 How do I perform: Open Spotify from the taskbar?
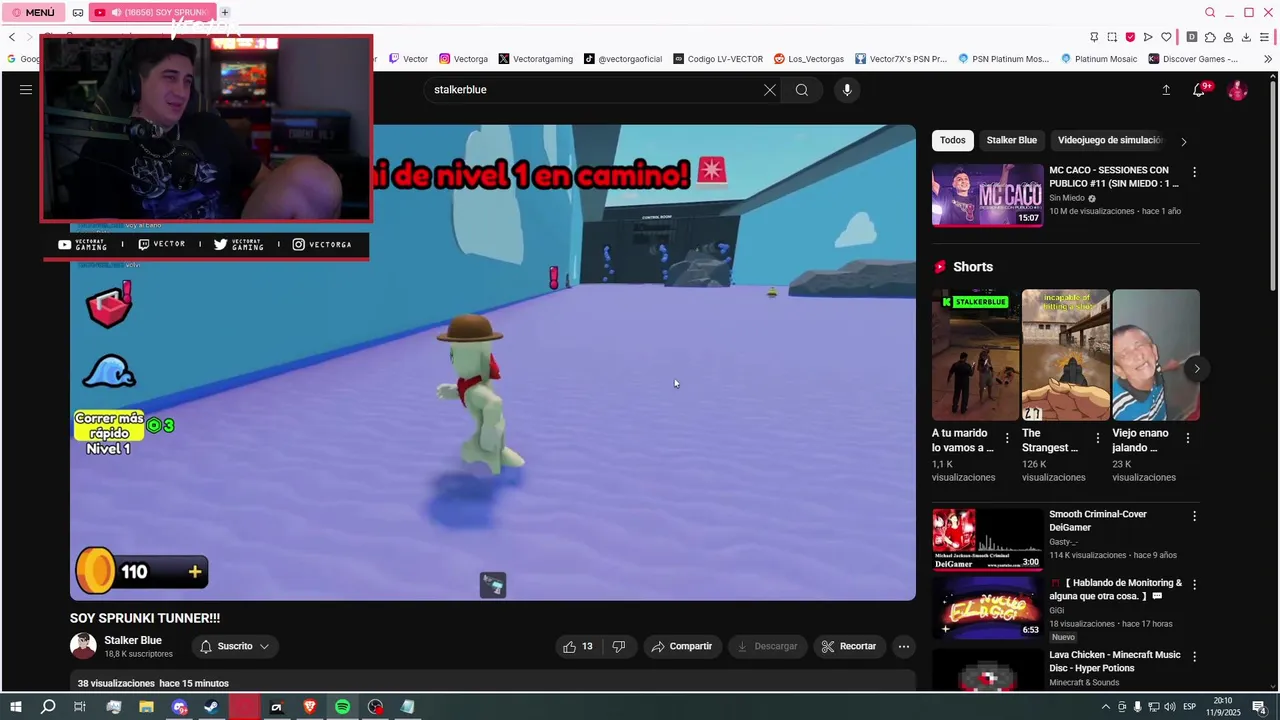pyautogui.click(x=342, y=707)
